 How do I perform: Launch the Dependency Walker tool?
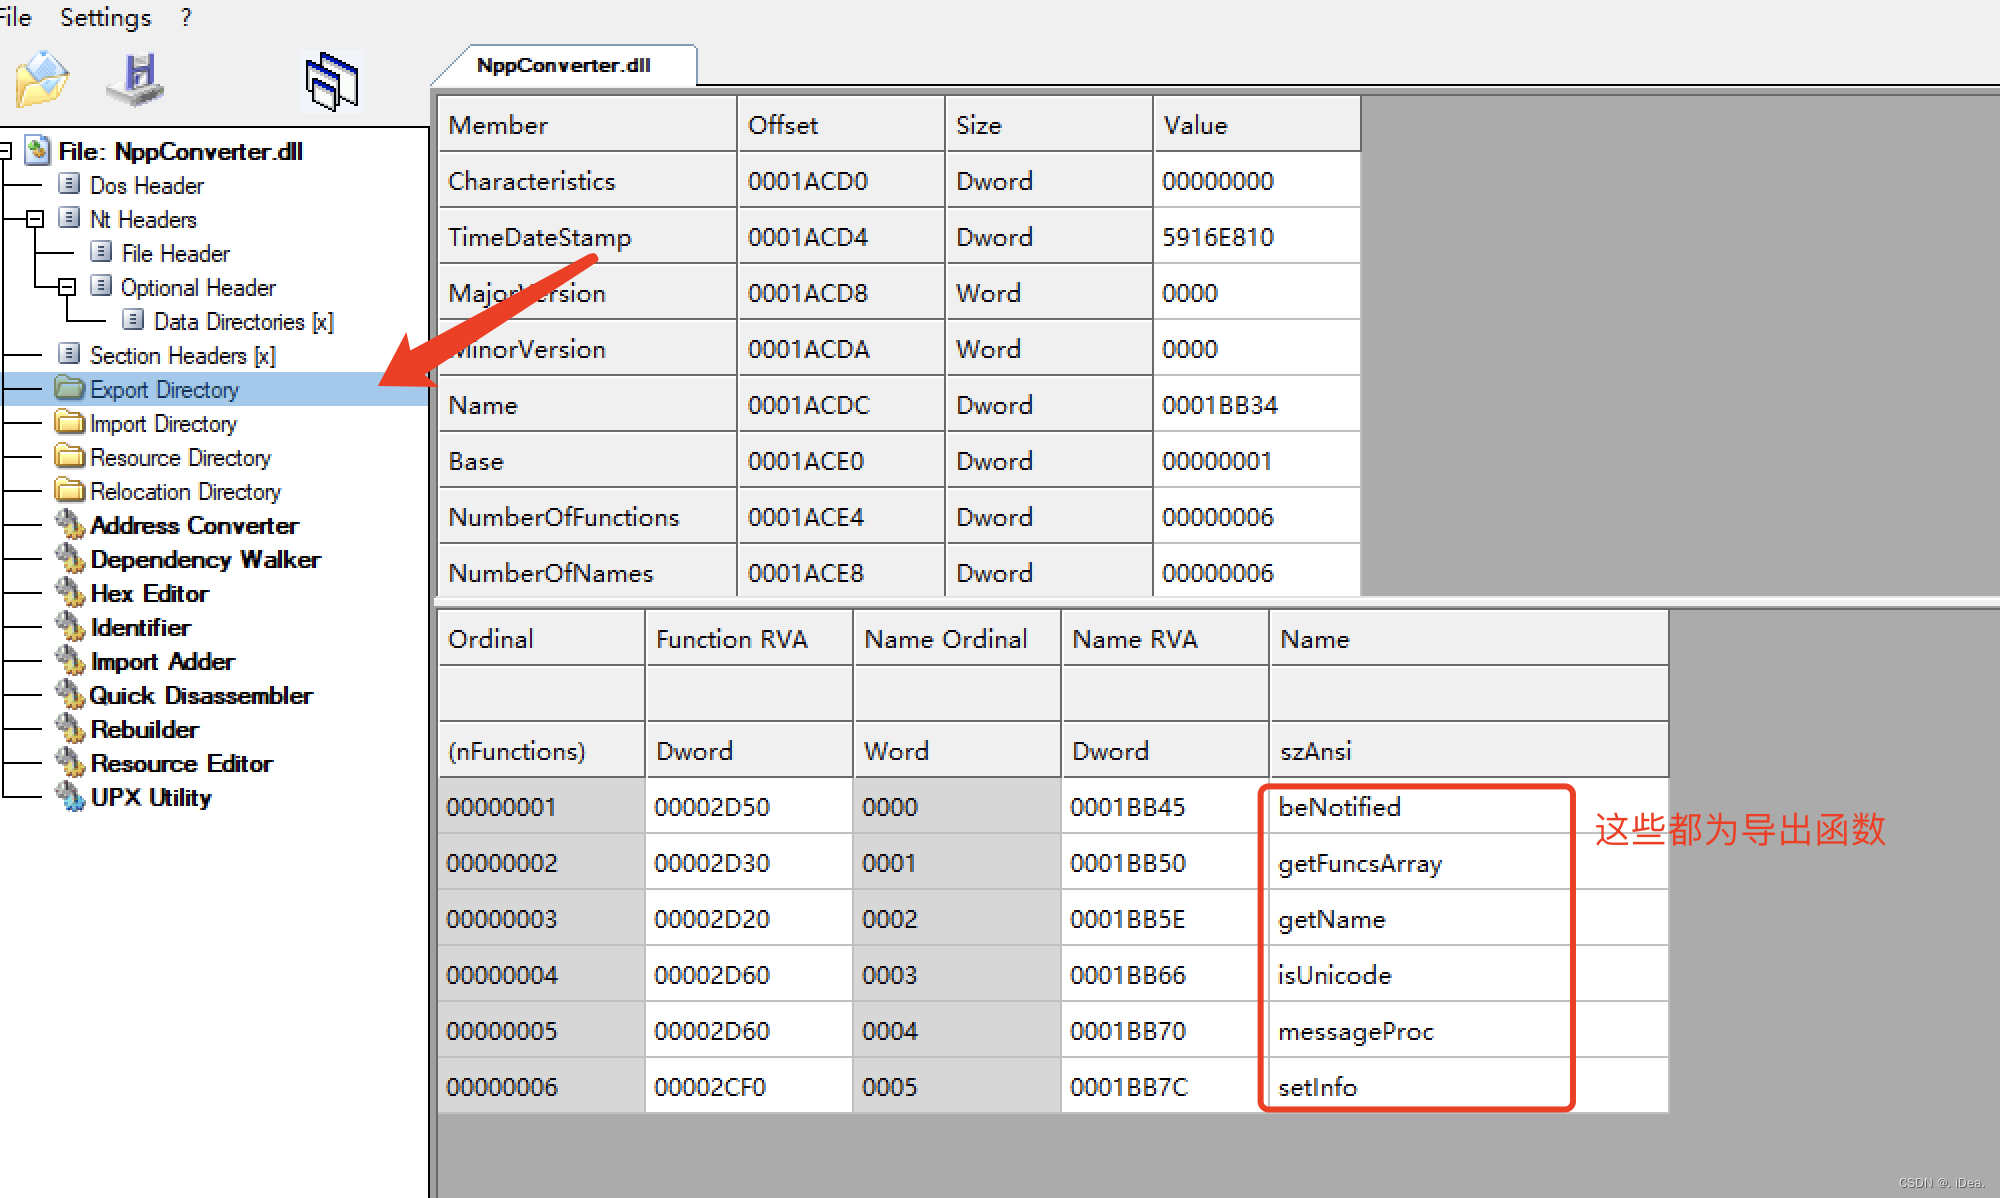click(x=205, y=560)
